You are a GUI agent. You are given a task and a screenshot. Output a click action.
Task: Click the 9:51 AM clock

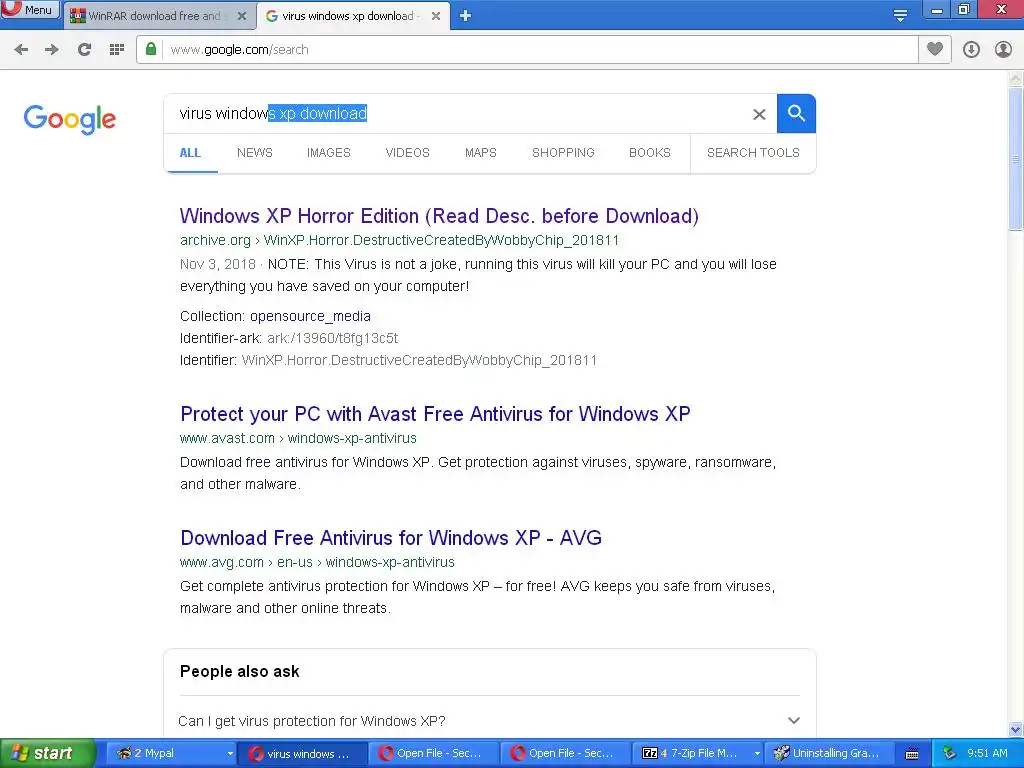point(987,753)
